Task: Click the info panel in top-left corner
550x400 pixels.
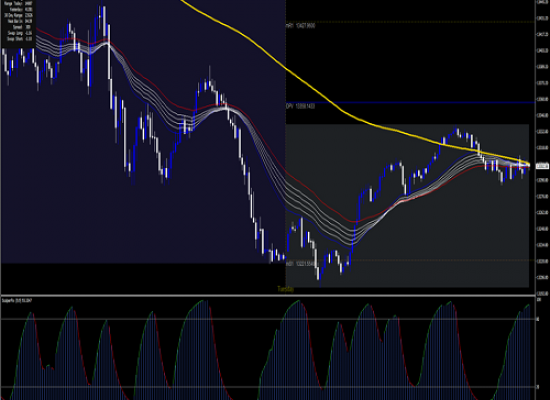Action: click(18, 22)
